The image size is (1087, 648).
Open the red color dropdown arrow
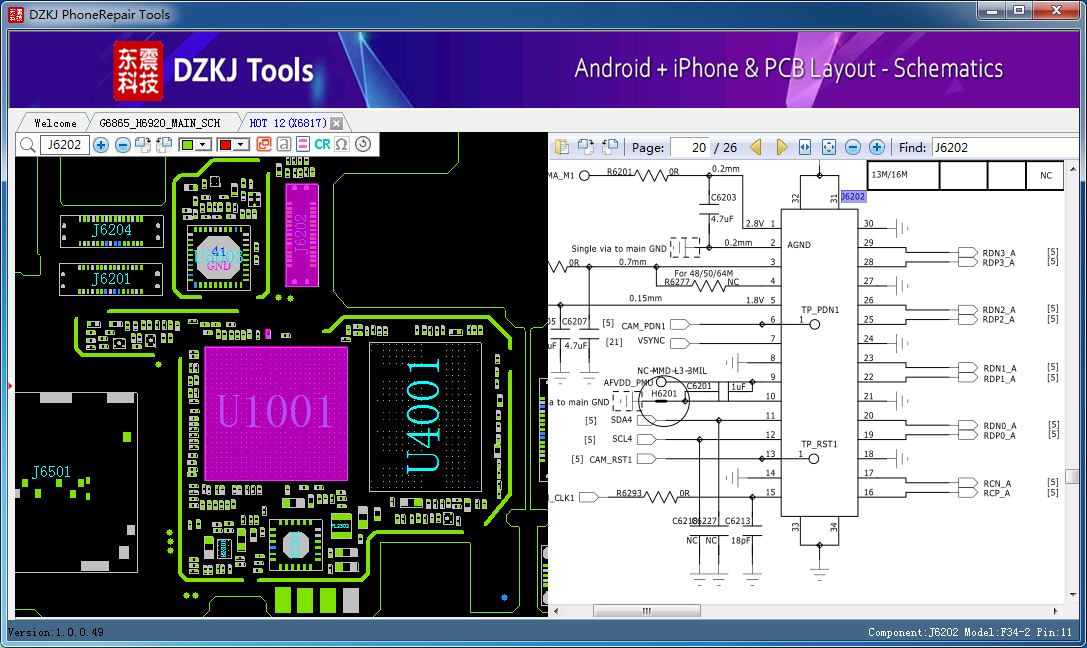click(241, 144)
